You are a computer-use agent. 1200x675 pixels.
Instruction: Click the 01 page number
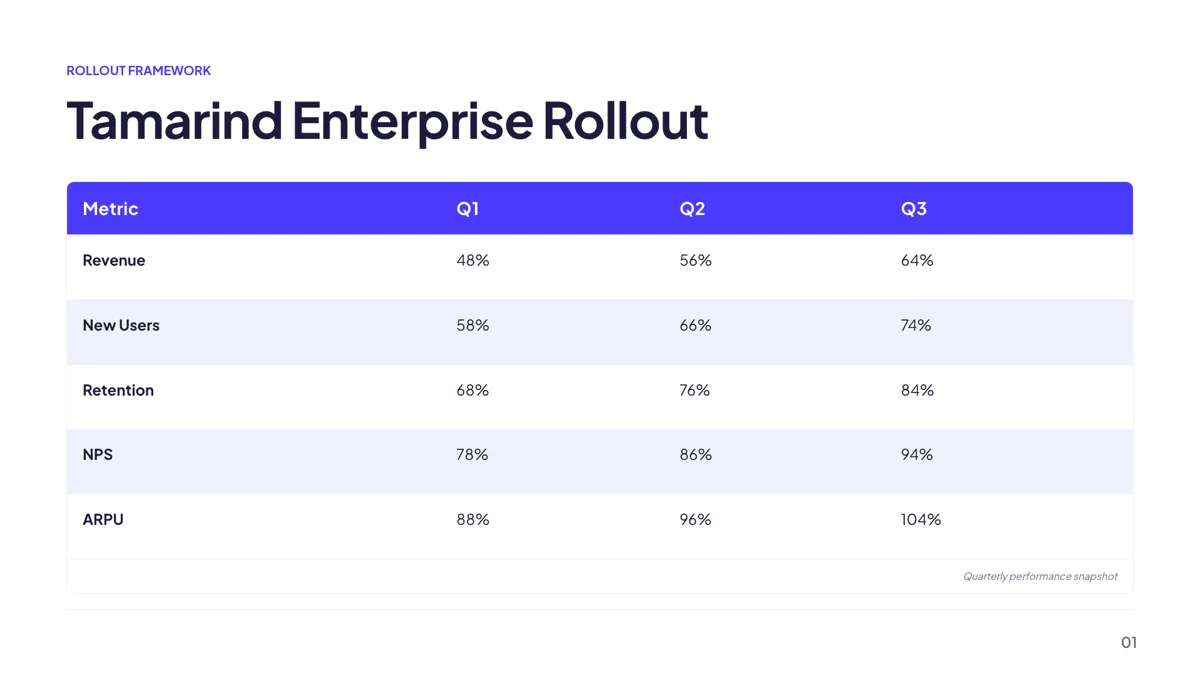point(1129,642)
